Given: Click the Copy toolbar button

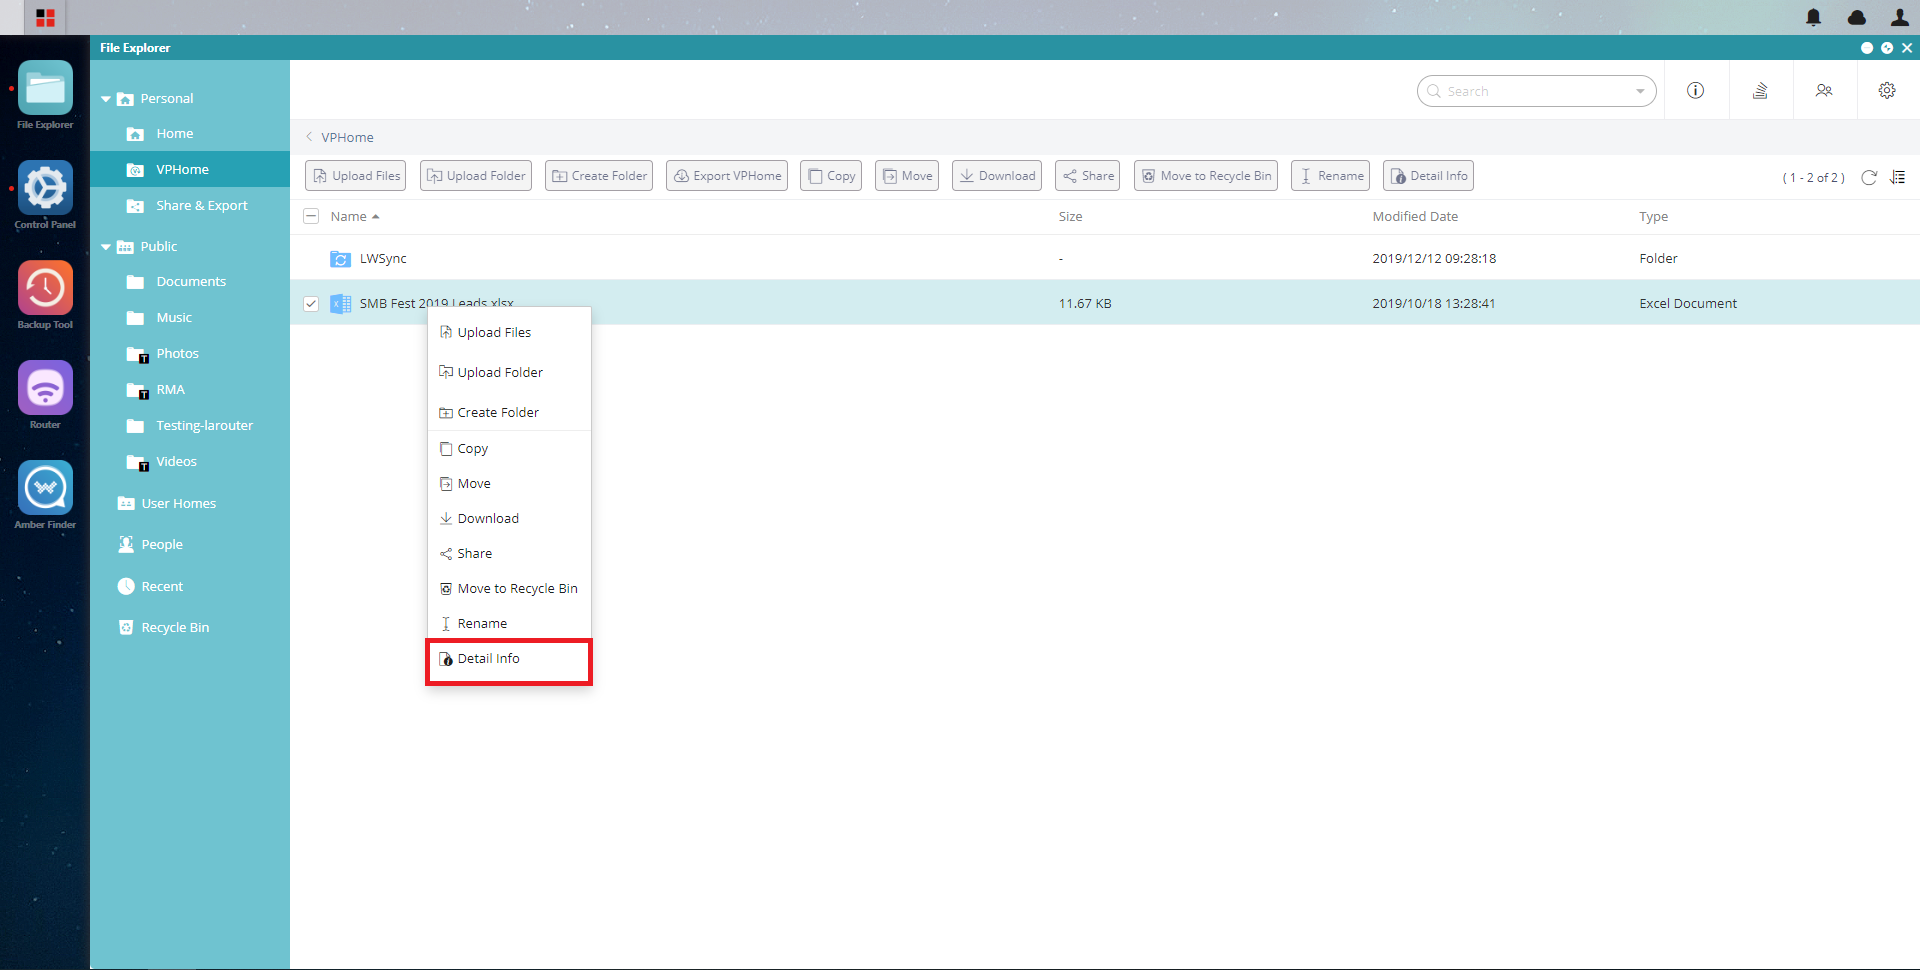Looking at the screenshot, I should pyautogui.click(x=831, y=176).
